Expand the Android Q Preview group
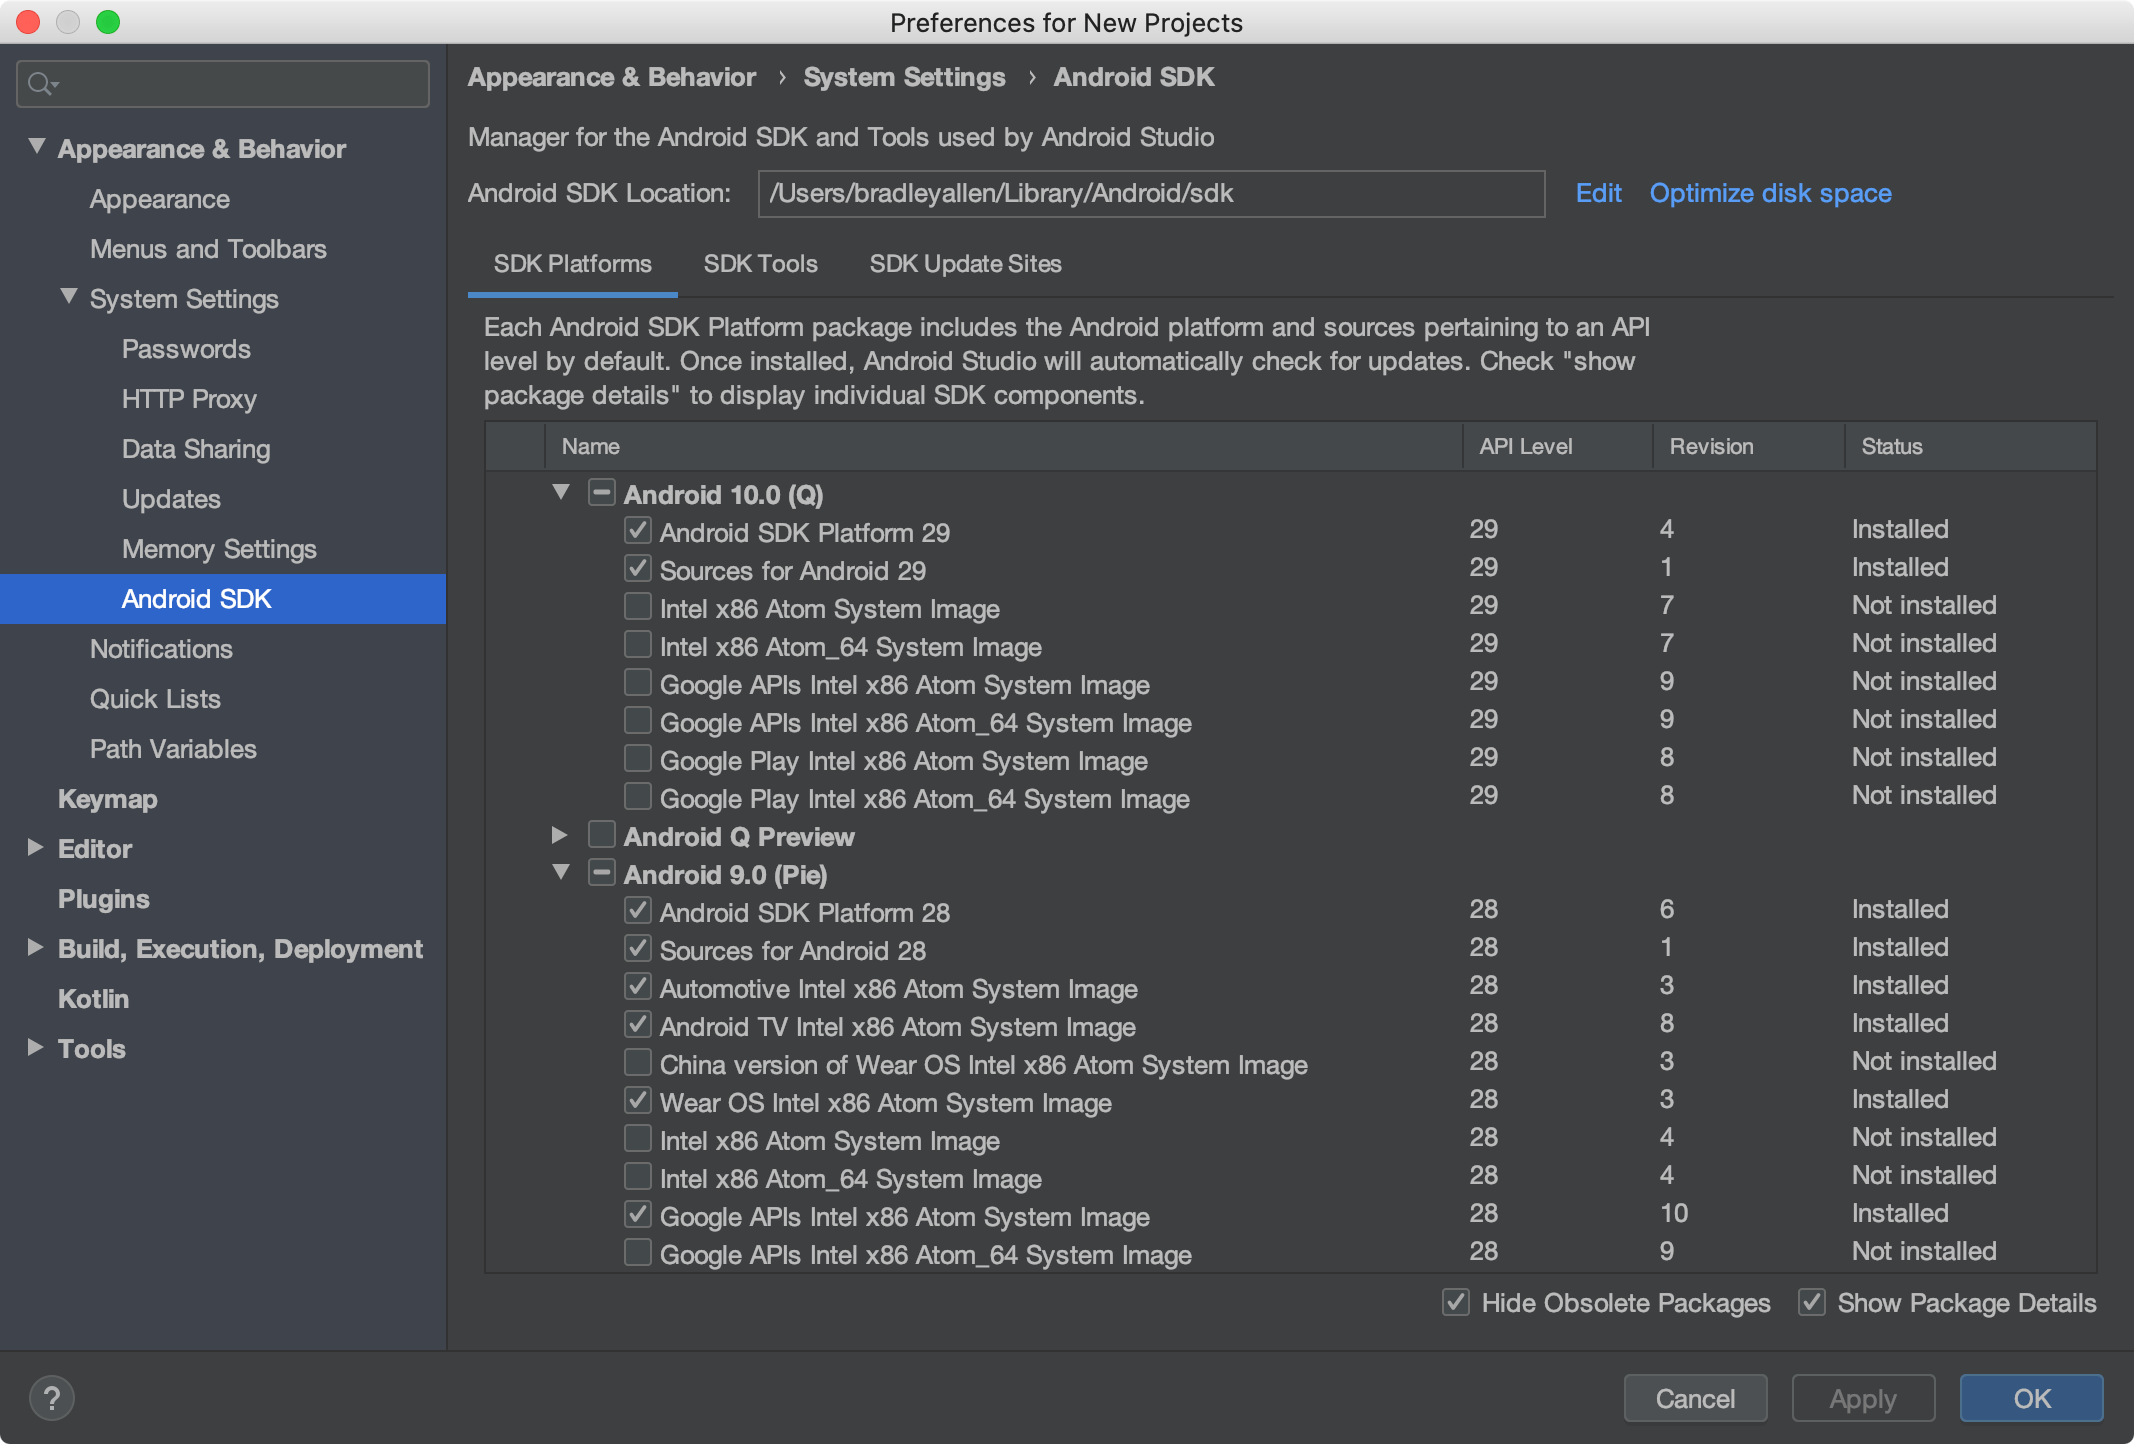 point(560,835)
